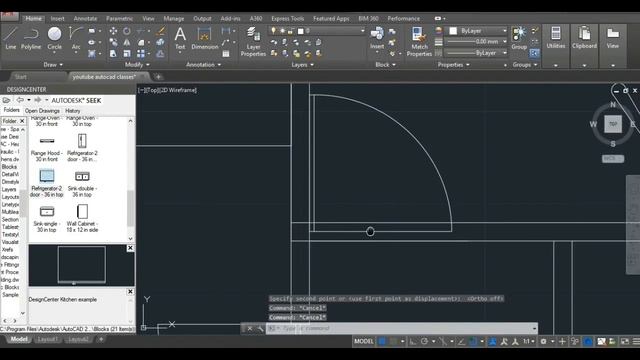Image resolution: width=640 pixels, height=360 pixels.
Task: Insert a Table from Annotation panel
Action: point(226,54)
